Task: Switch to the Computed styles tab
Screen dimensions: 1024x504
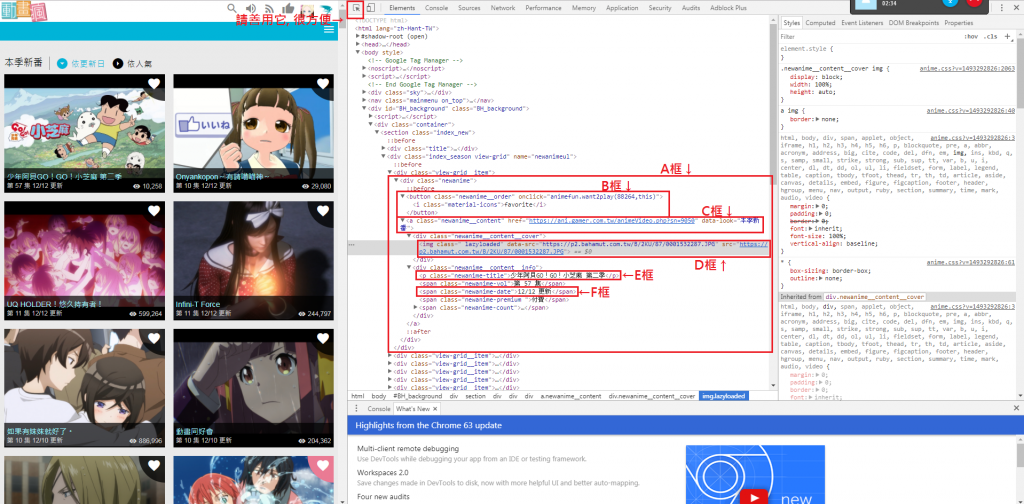Action: click(820, 23)
